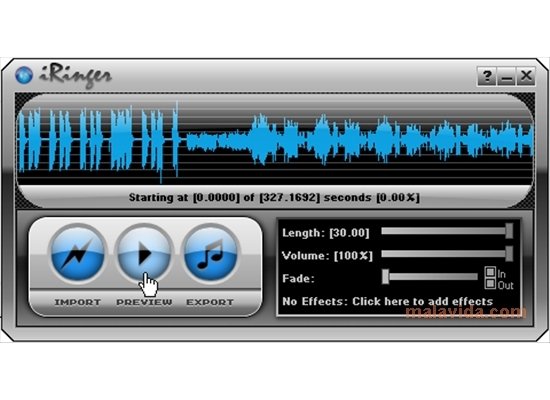
Task: Click the EXPORT label
Action: pyautogui.click(x=210, y=302)
